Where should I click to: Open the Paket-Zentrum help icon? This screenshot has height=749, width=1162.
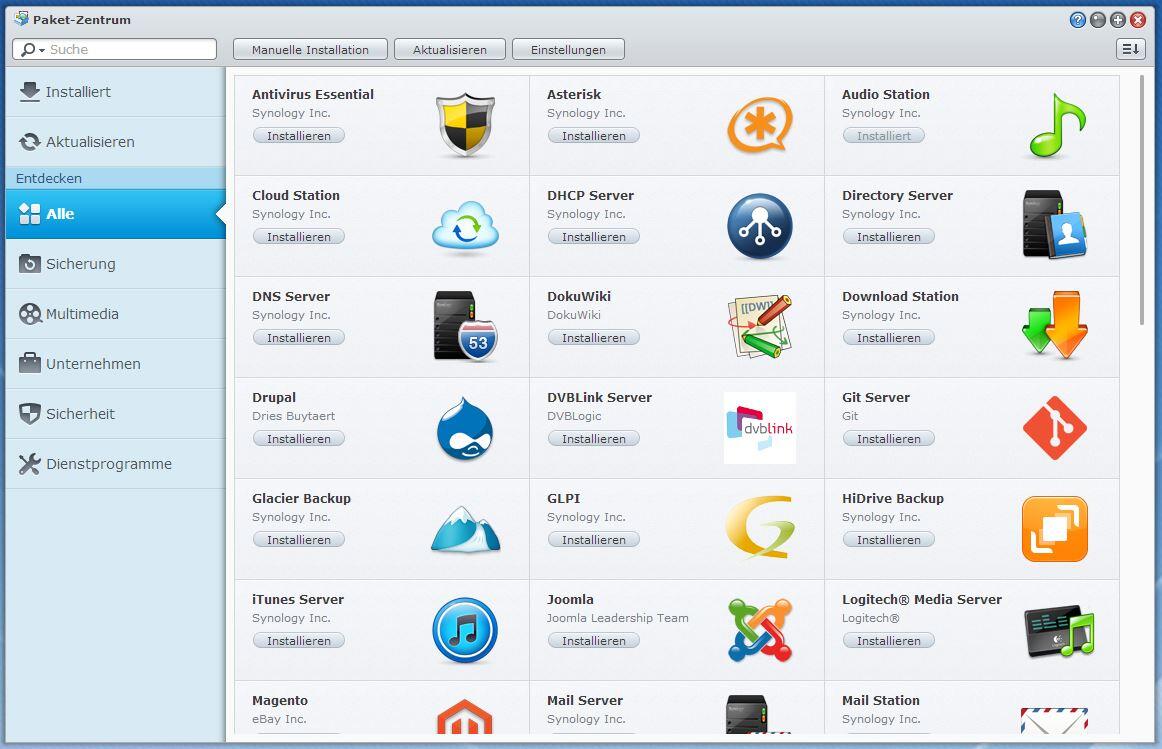1078,20
